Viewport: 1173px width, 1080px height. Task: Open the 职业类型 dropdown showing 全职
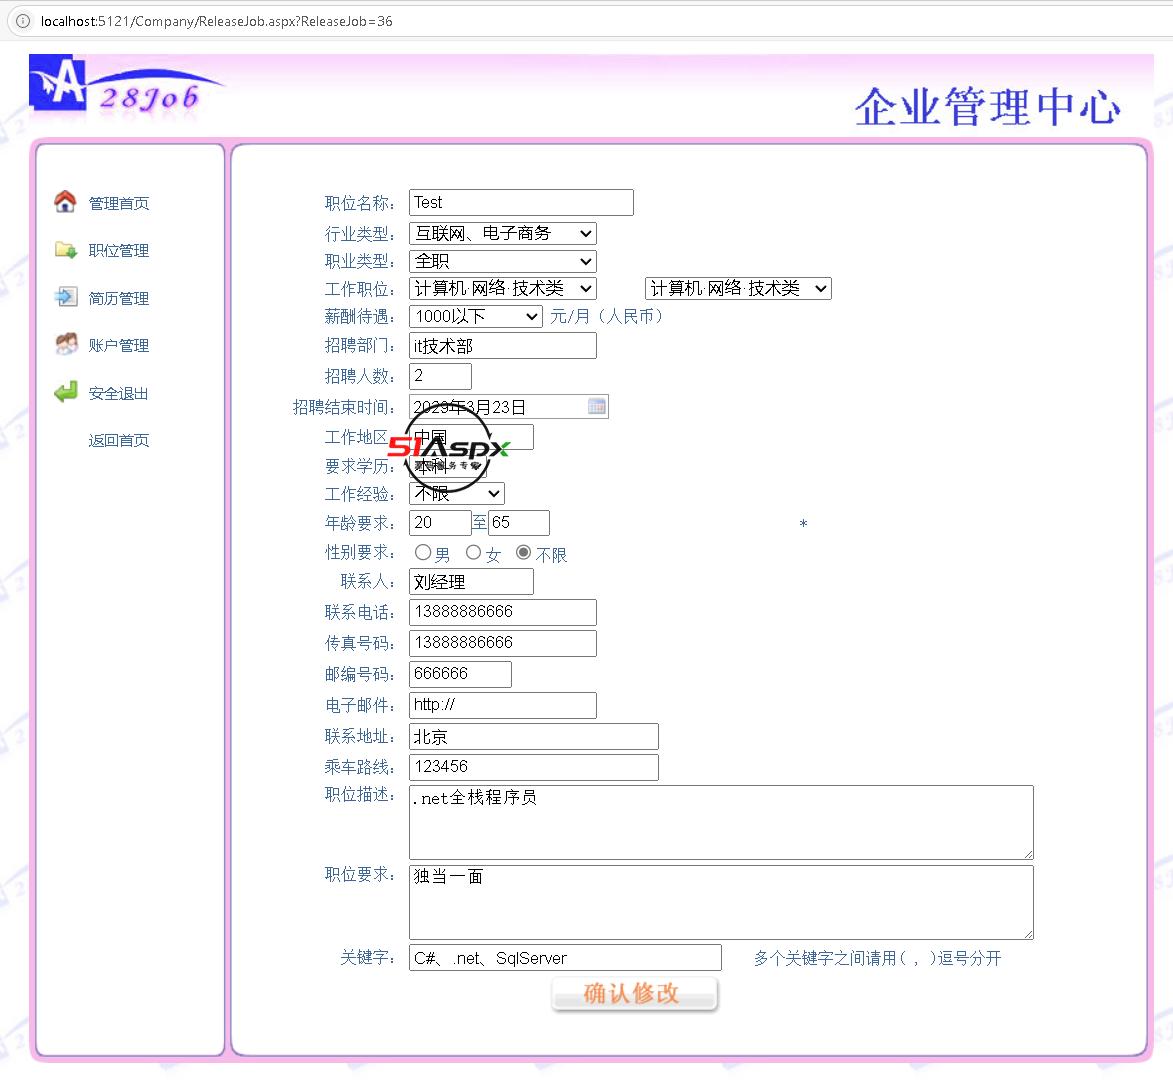click(x=503, y=261)
